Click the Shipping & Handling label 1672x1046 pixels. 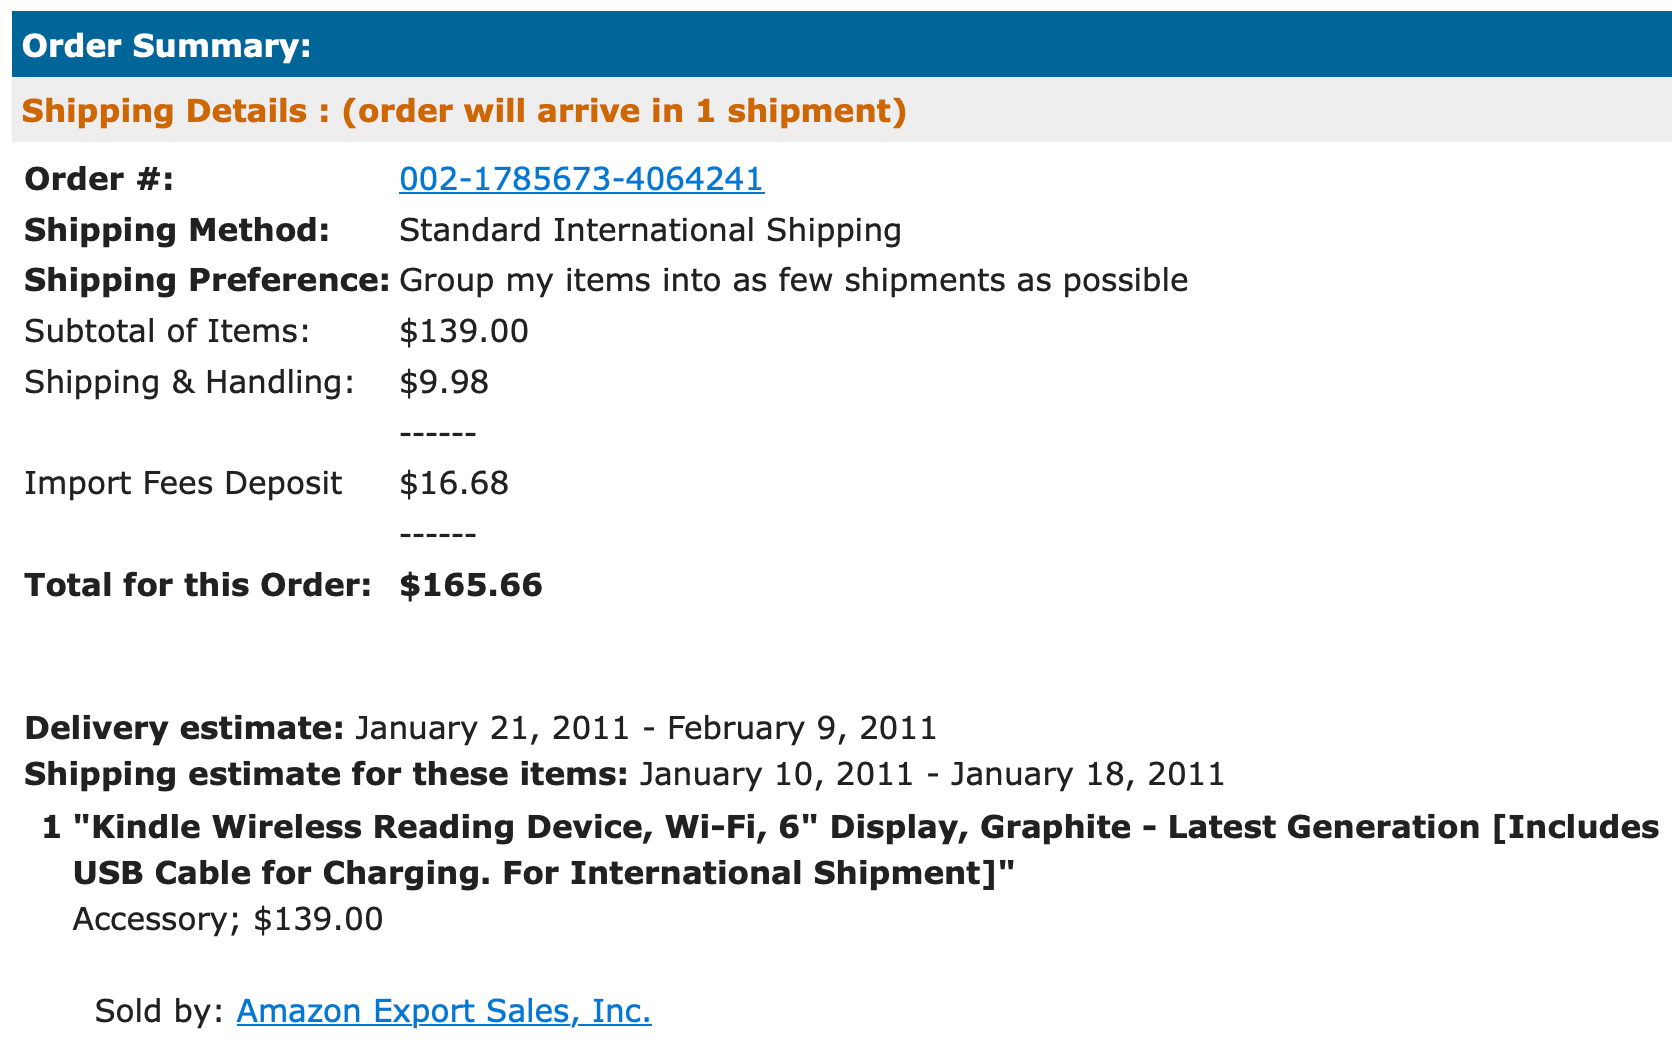pyautogui.click(x=189, y=382)
